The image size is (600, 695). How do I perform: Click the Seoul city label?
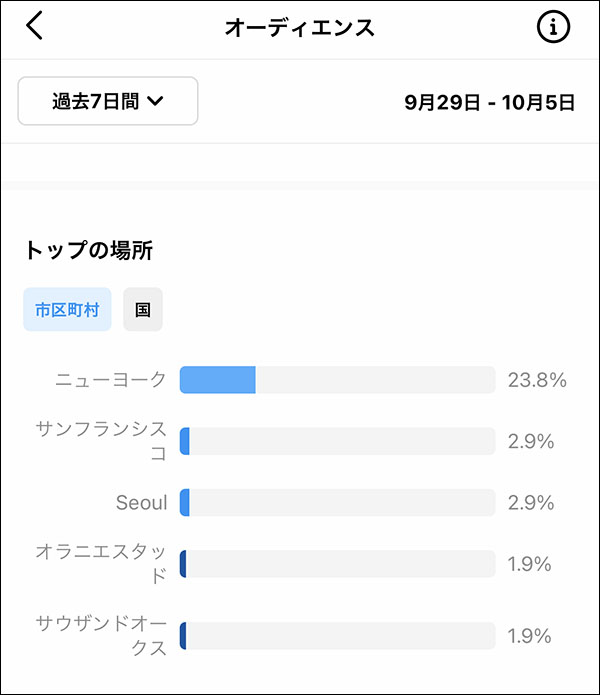pos(141,503)
